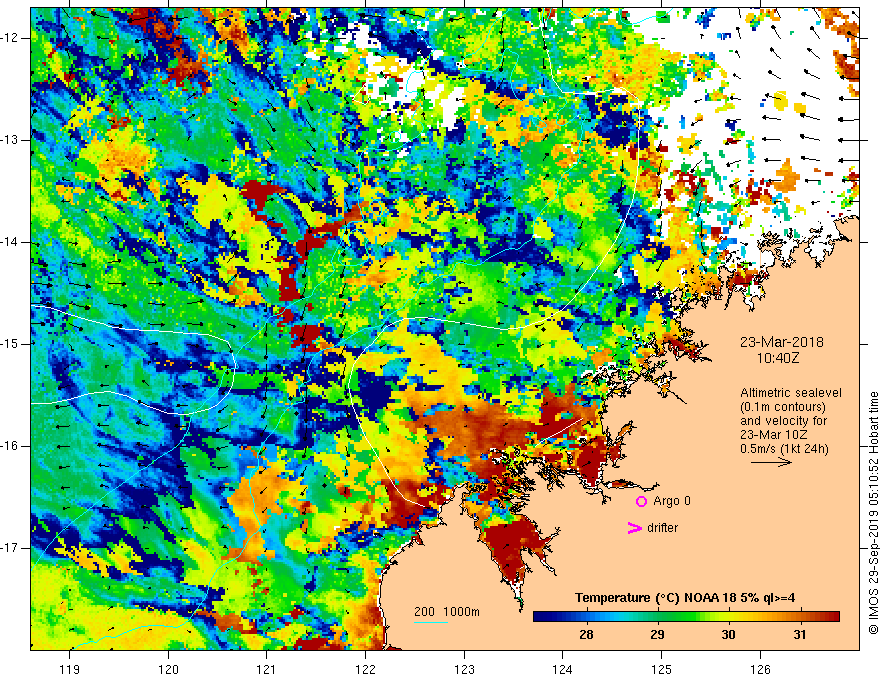Click the '0.5m/s (1kt 24h)' label
The width and height of the screenshot is (880, 680).
pos(784,449)
